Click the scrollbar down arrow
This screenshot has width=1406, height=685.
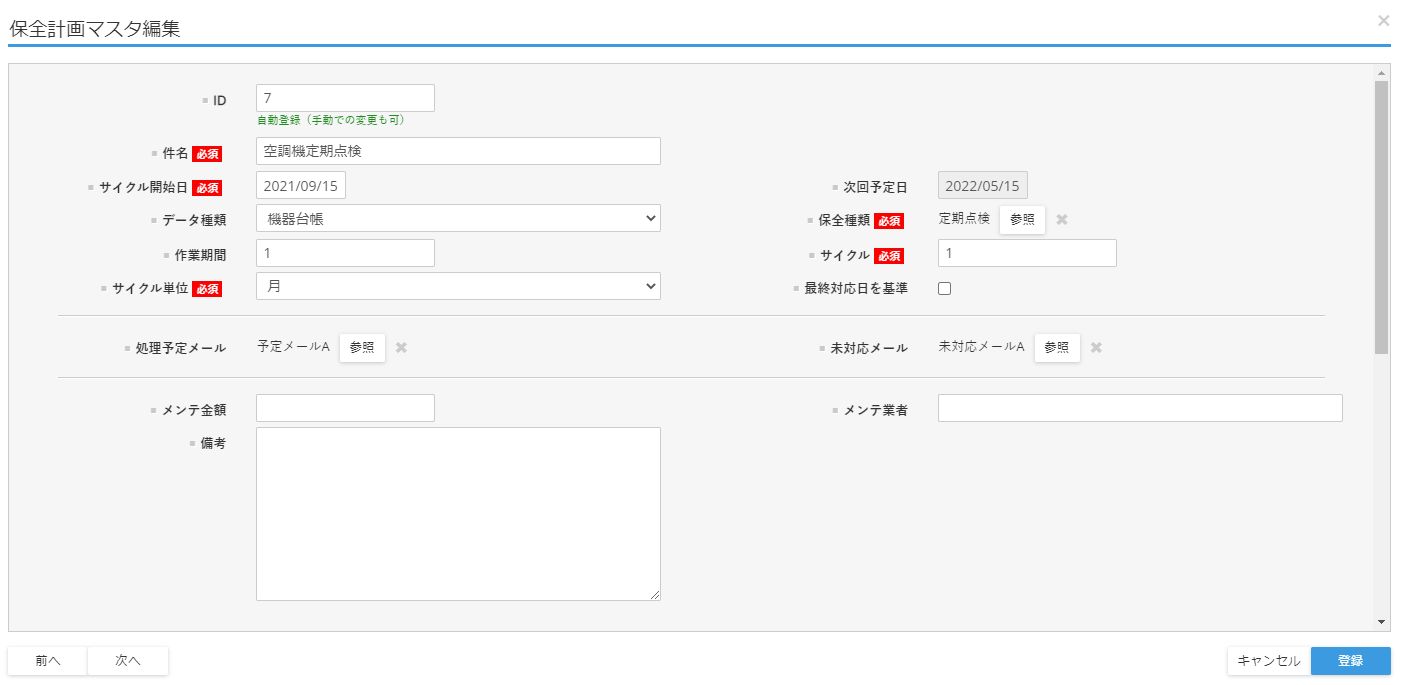tap(1382, 622)
